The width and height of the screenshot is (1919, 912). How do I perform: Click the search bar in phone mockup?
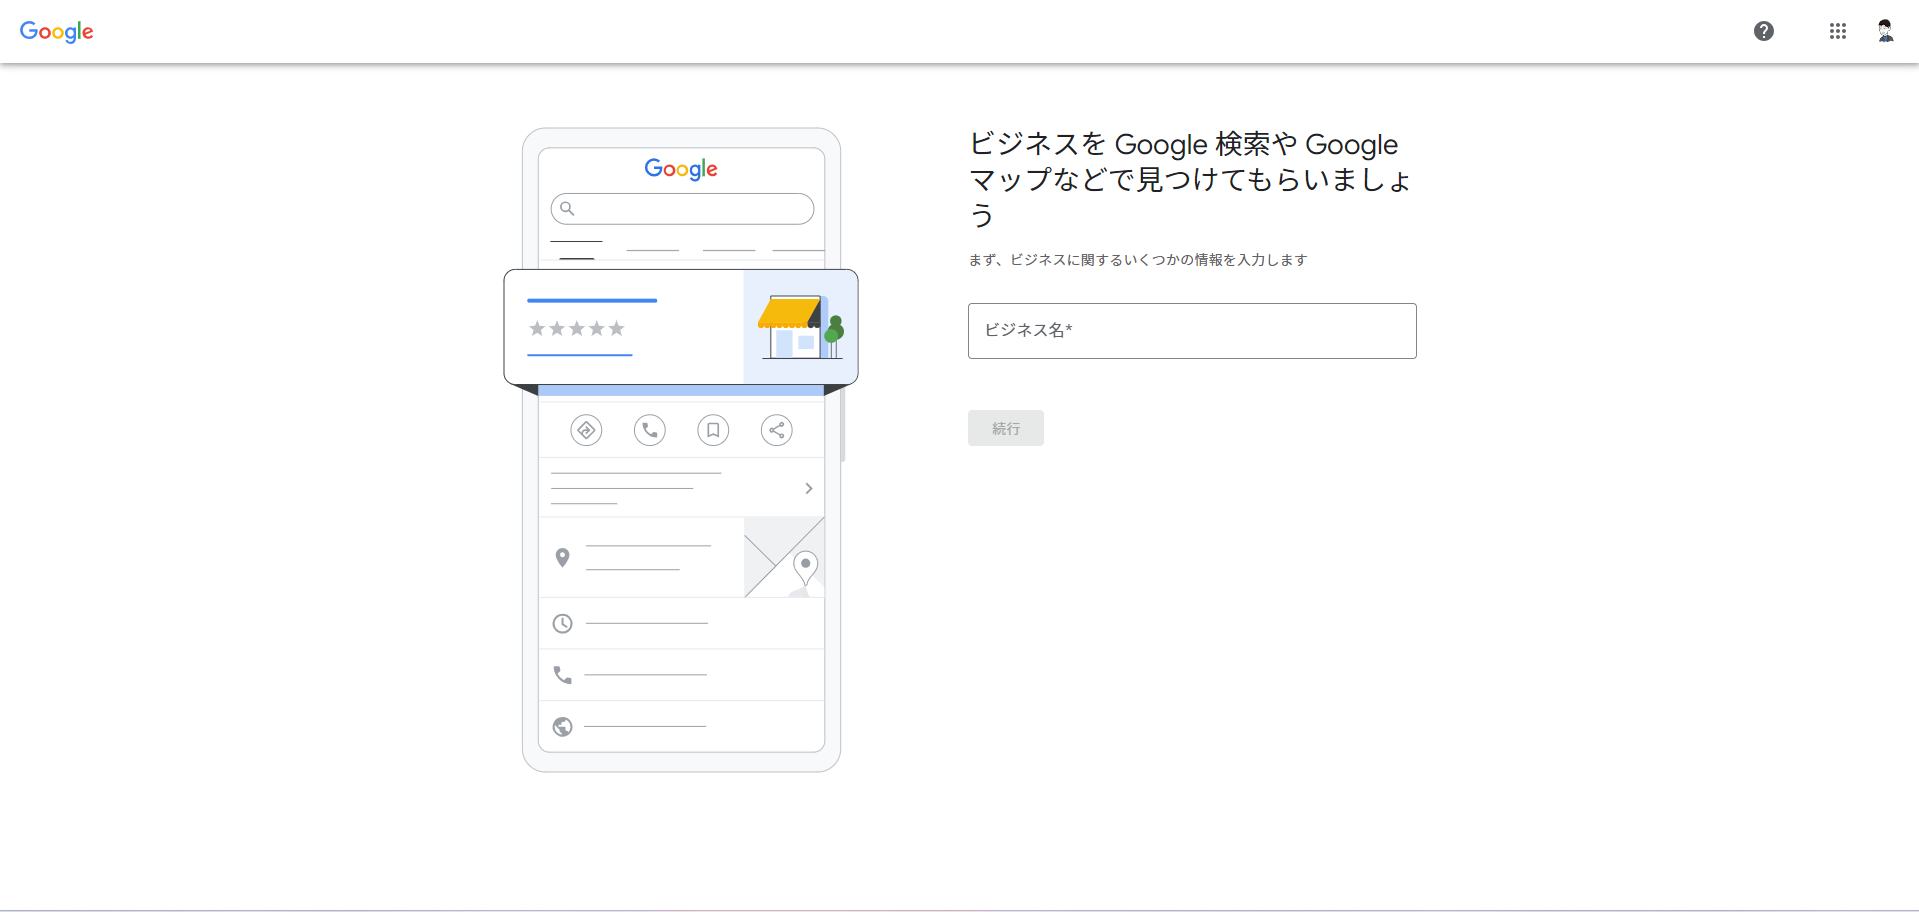pyautogui.click(x=682, y=209)
